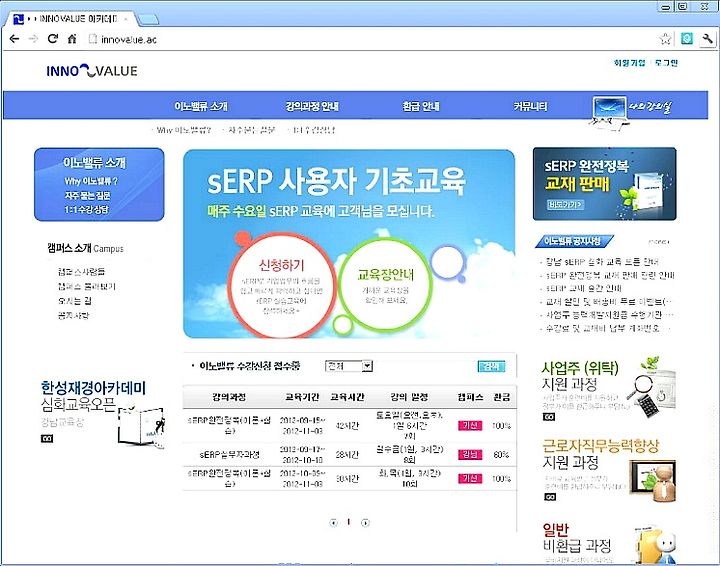Click the 'more' link beside 이노밸류 공지사항
Screen dimensions: 720x566
658,241
